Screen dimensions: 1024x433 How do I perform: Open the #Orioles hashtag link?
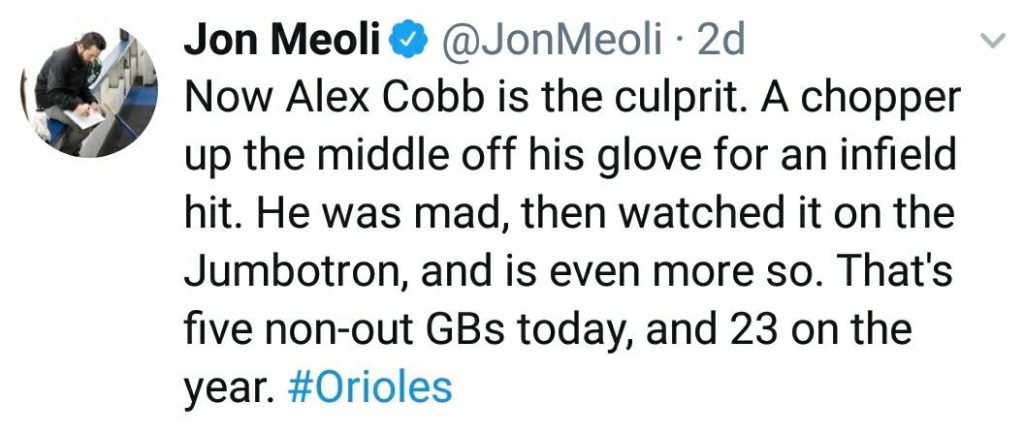click(370, 387)
